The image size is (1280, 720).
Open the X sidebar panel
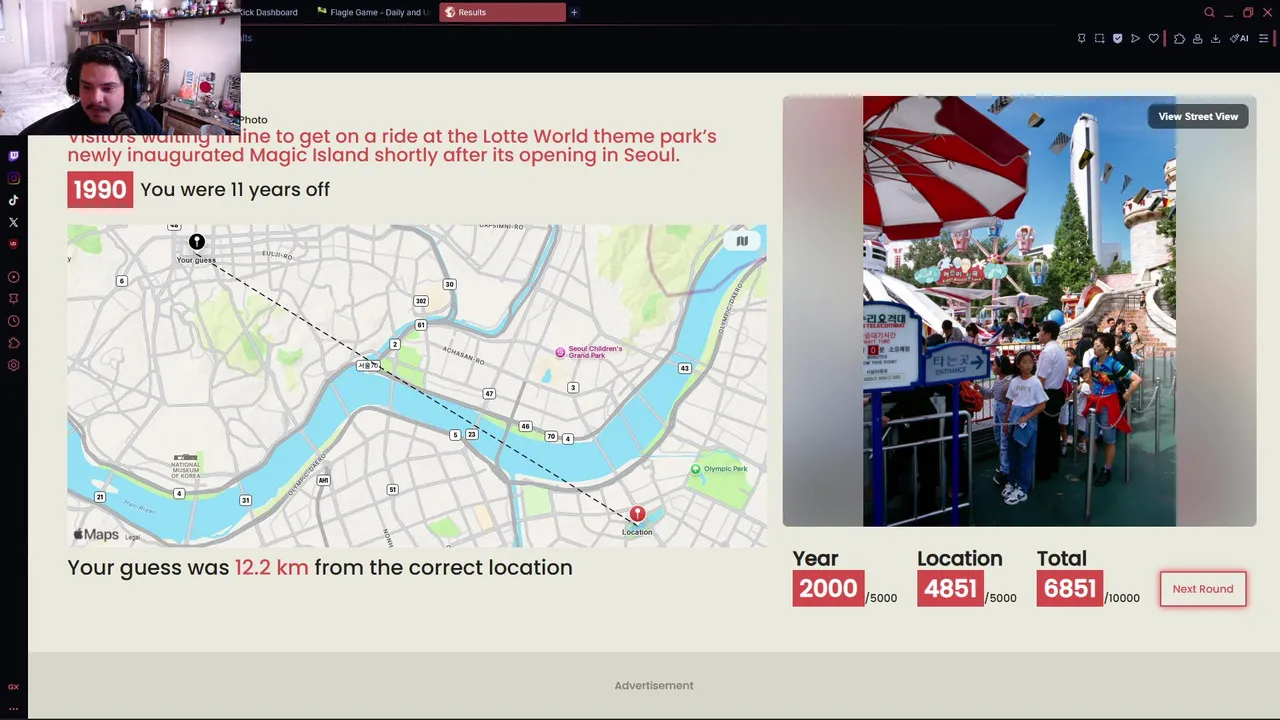pyautogui.click(x=13, y=222)
